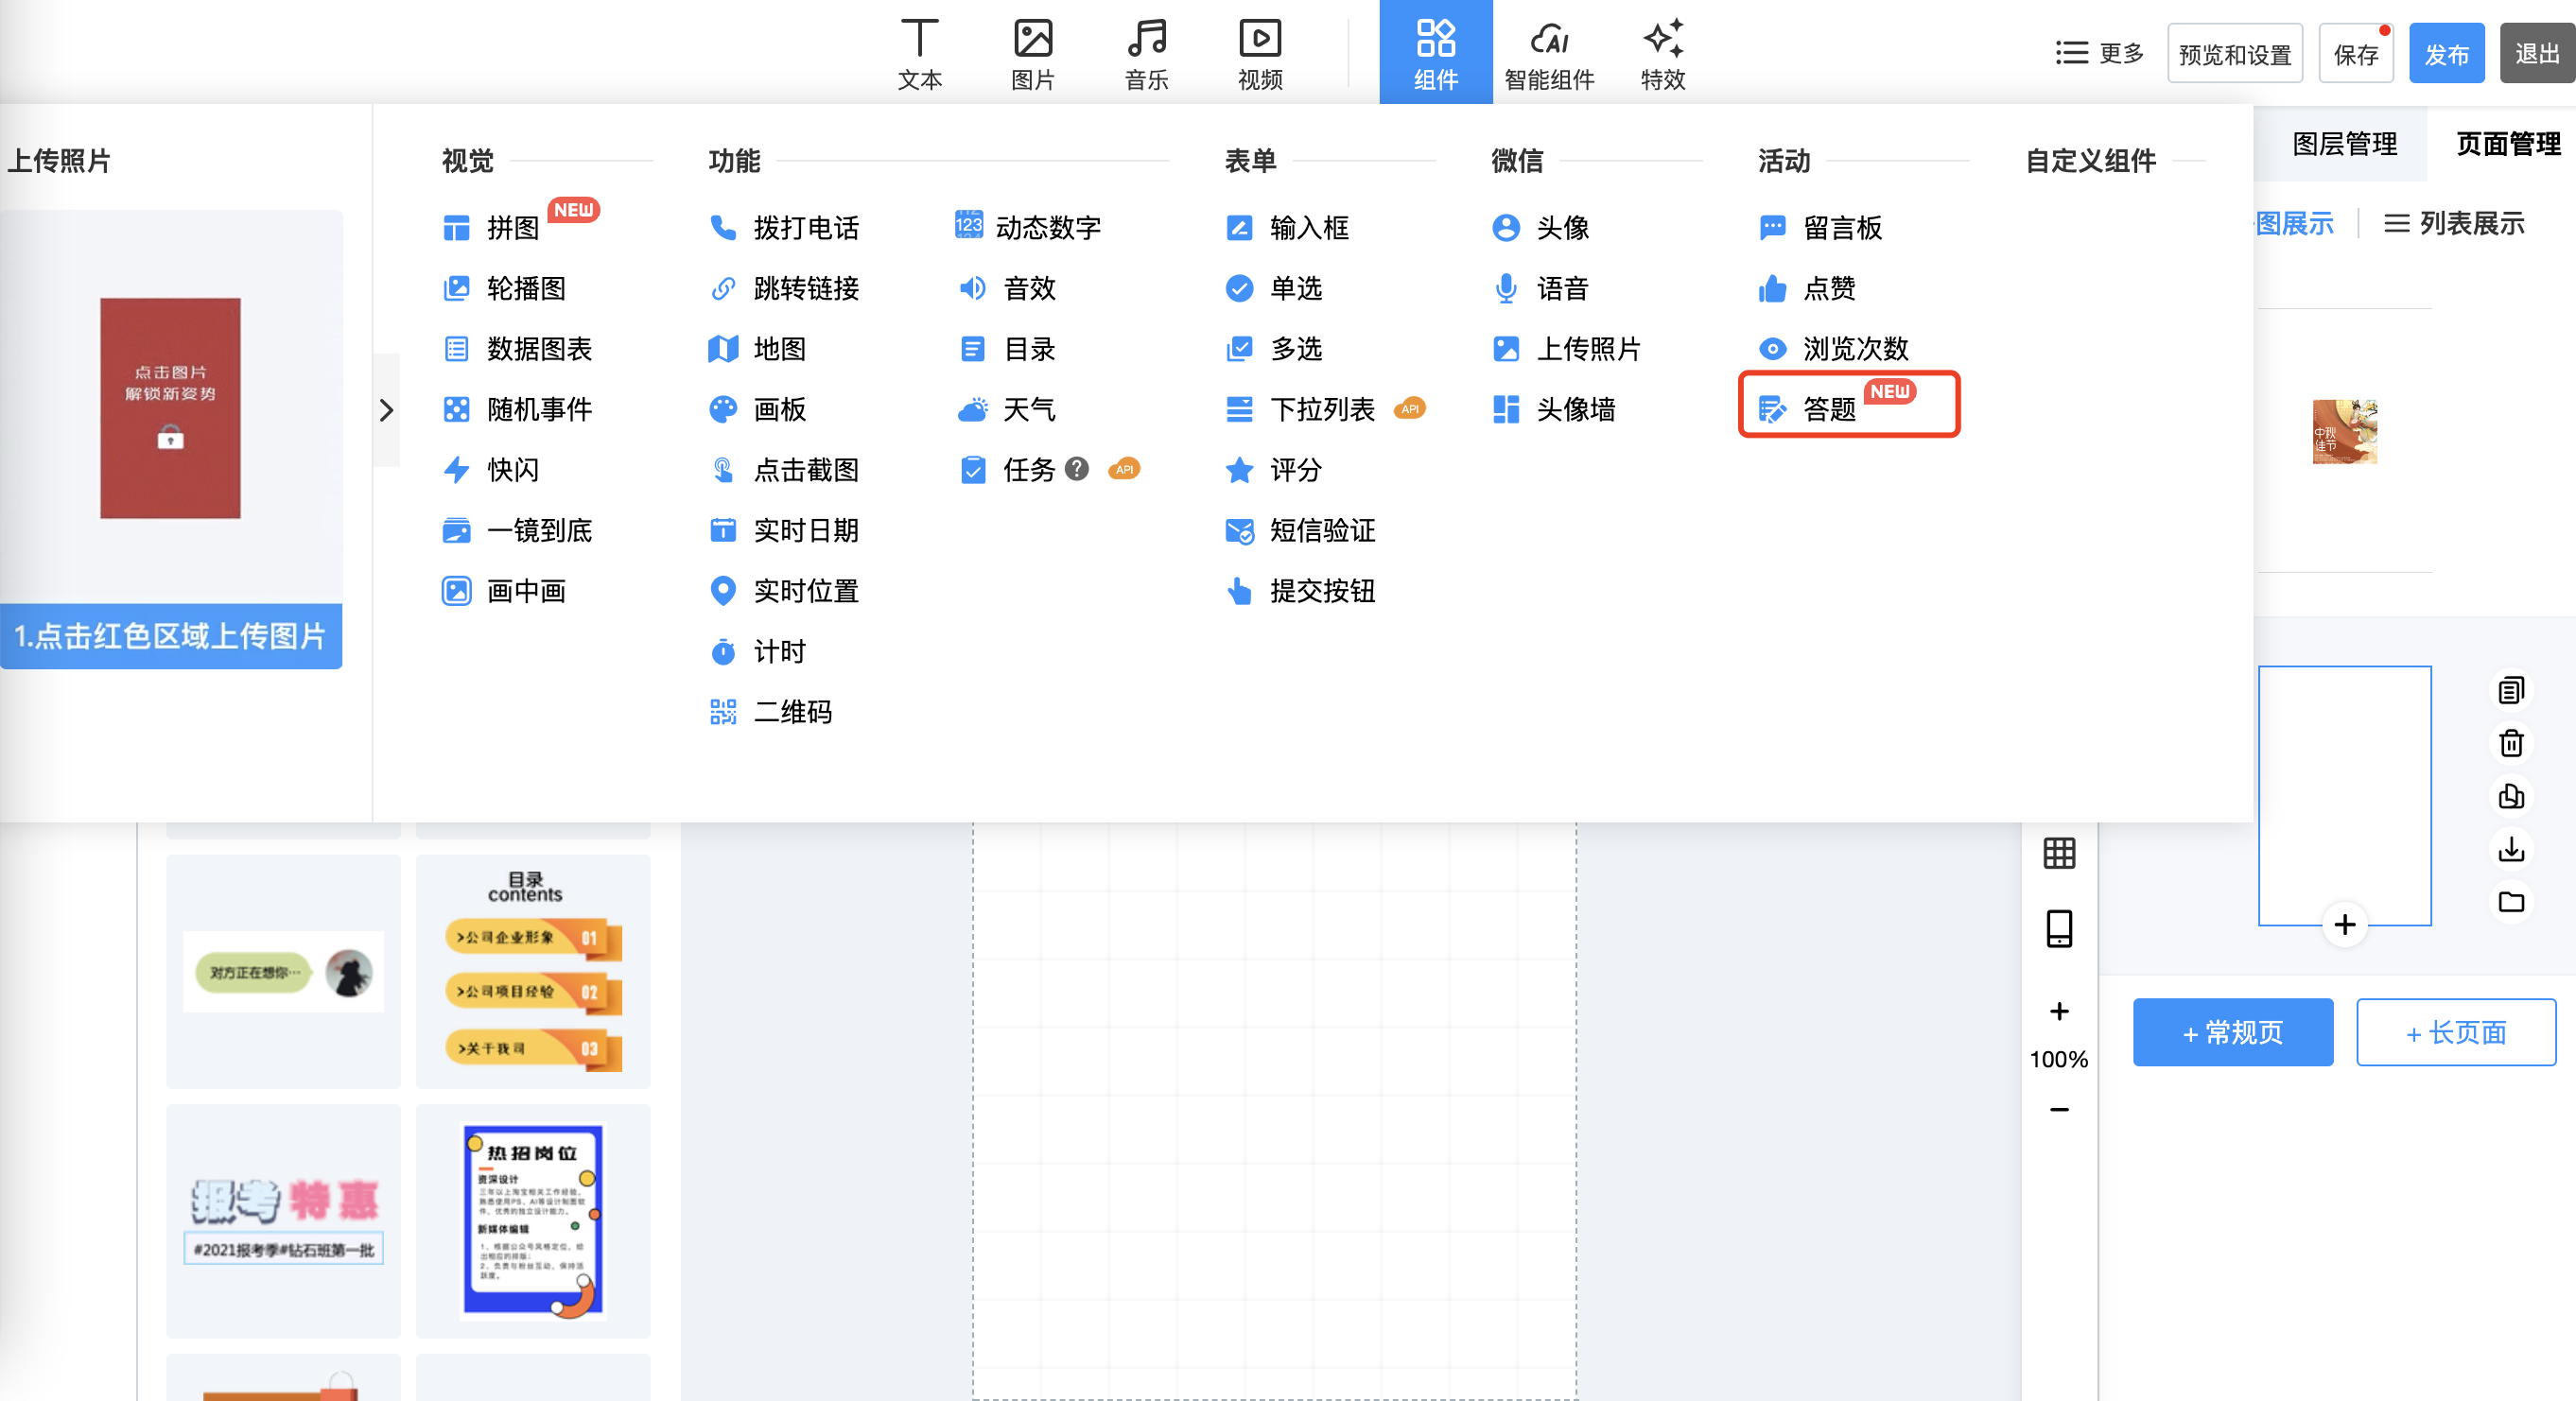Viewport: 2576px width, 1401px height.
Task: Select the 目录 contents template thumbnail
Action: click(x=533, y=971)
